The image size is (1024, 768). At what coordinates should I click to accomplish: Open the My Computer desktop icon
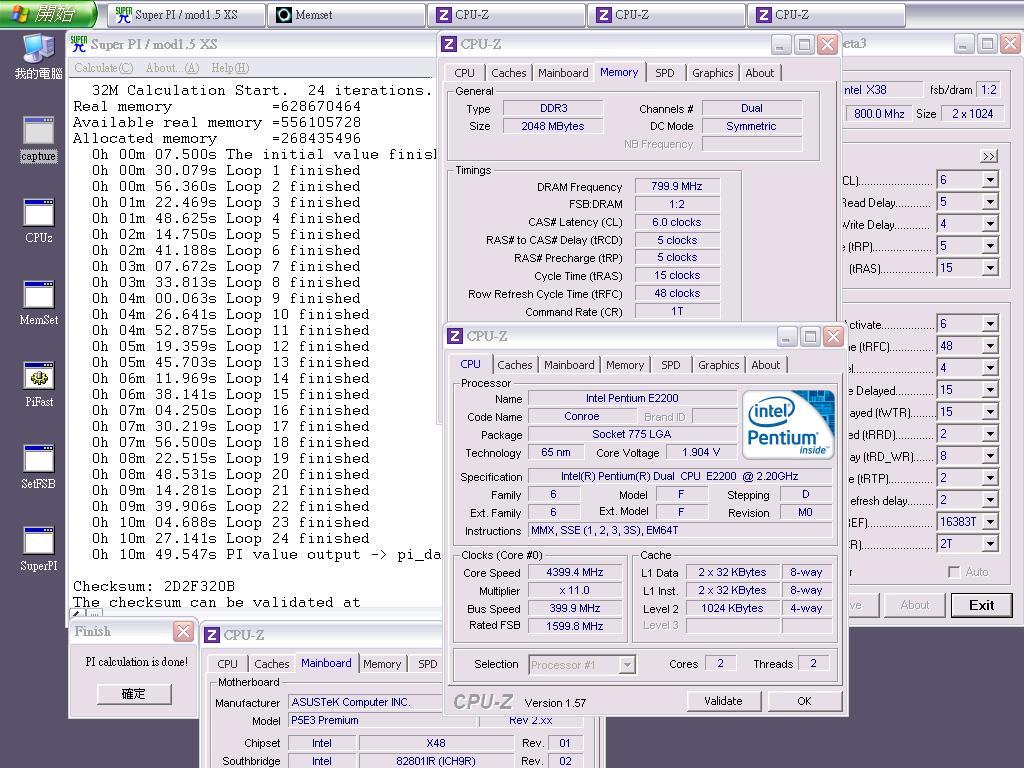[39, 56]
